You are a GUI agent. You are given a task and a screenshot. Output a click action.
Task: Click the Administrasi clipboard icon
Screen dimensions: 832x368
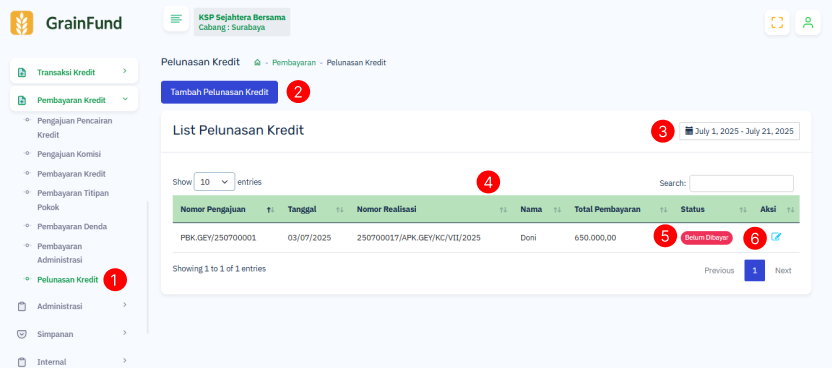pyautogui.click(x=22, y=306)
